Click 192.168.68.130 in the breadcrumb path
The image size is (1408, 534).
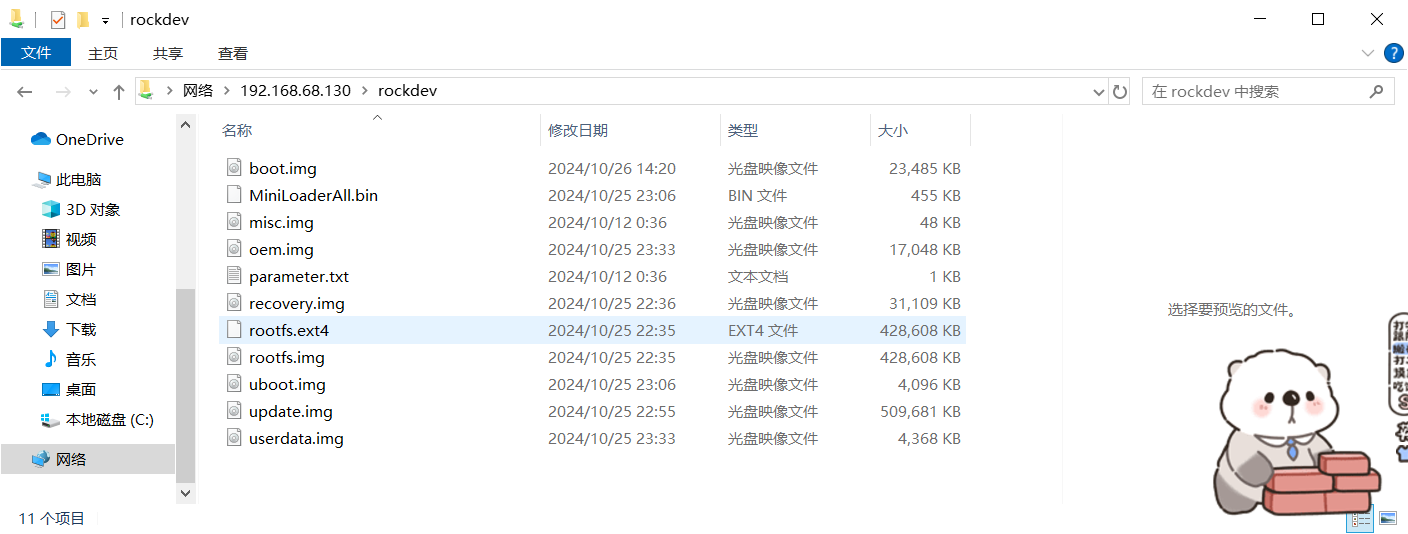[295, 91]
